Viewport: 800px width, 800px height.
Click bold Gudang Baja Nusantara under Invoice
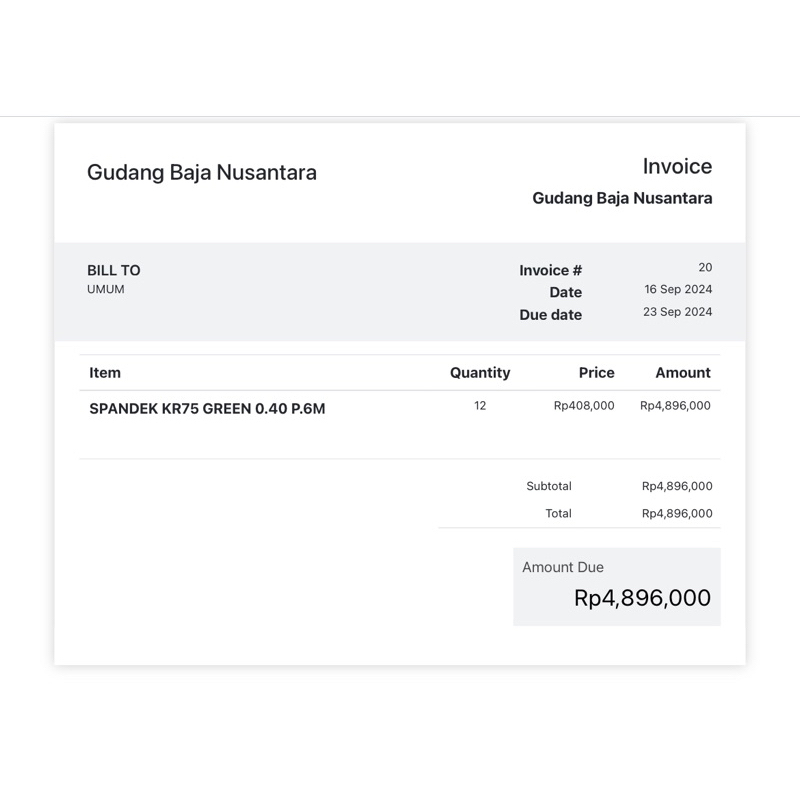(622, 198)
